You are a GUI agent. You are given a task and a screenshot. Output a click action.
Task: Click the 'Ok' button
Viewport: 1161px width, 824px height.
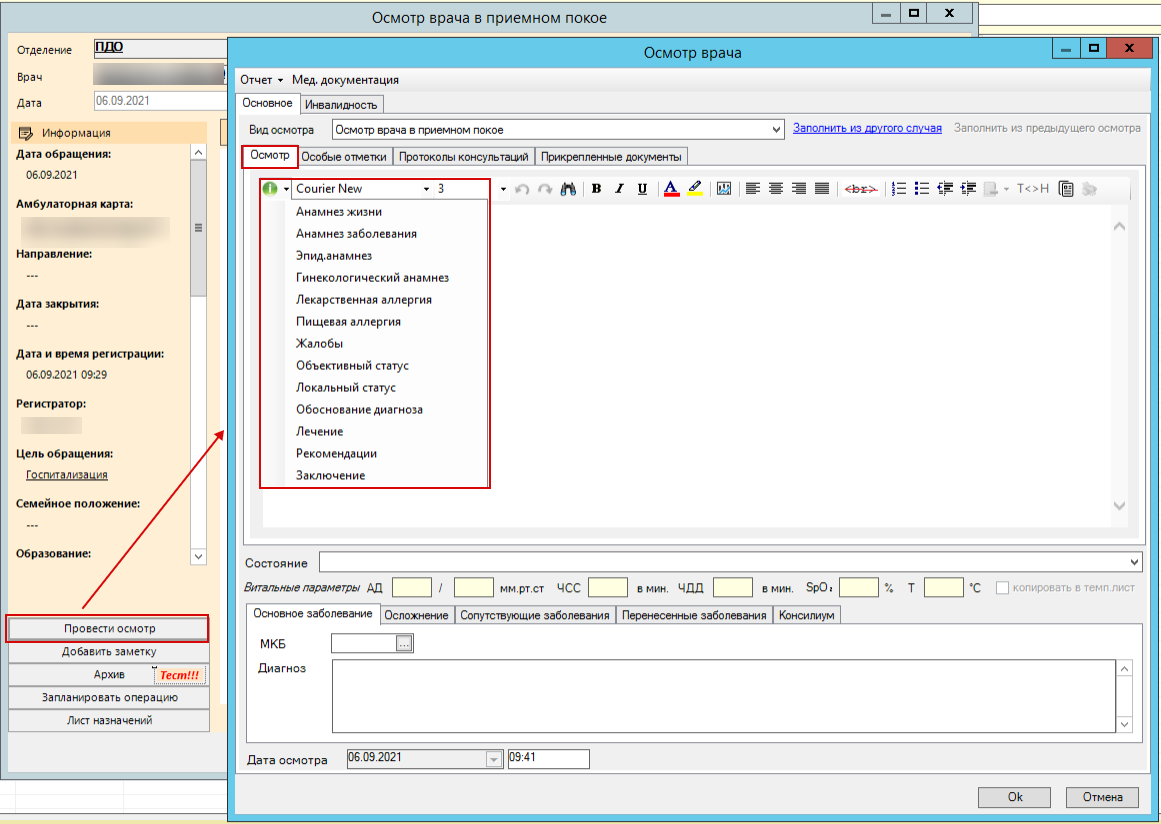coord(1014,797)
